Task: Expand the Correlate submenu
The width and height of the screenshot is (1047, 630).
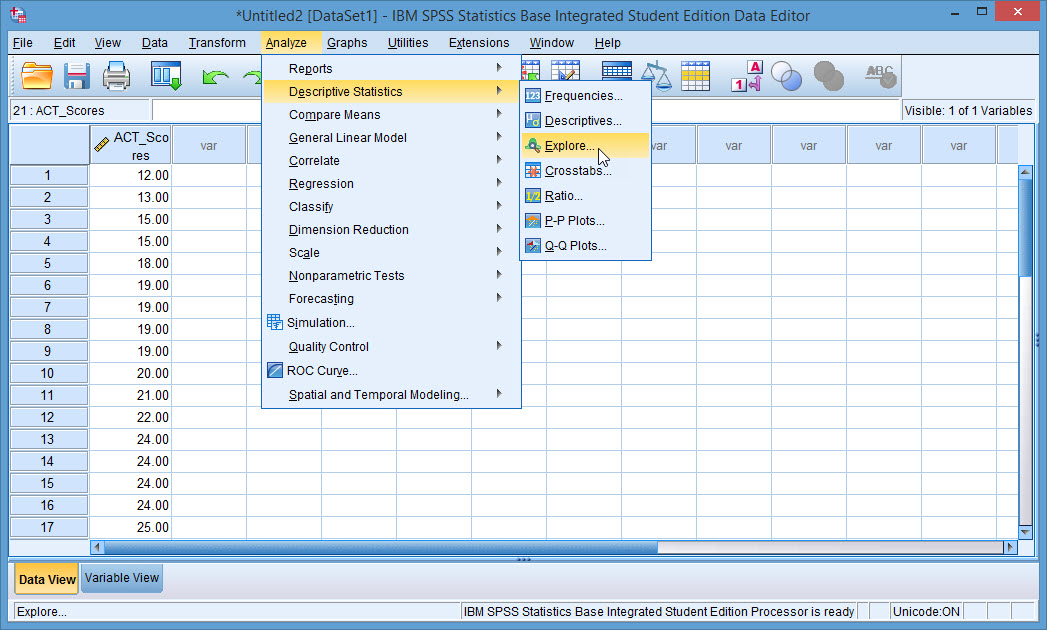Action: pyautogui.click(x=391, y=160)
